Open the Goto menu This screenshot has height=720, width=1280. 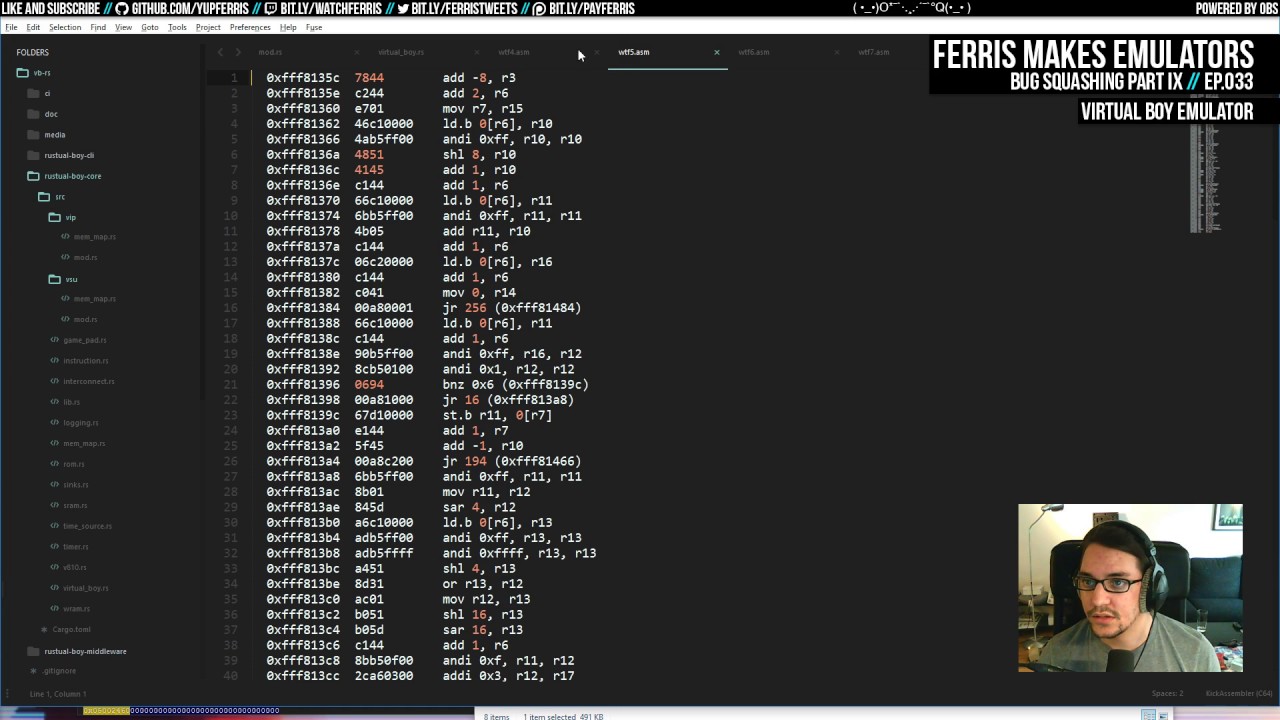pos(150,27)
